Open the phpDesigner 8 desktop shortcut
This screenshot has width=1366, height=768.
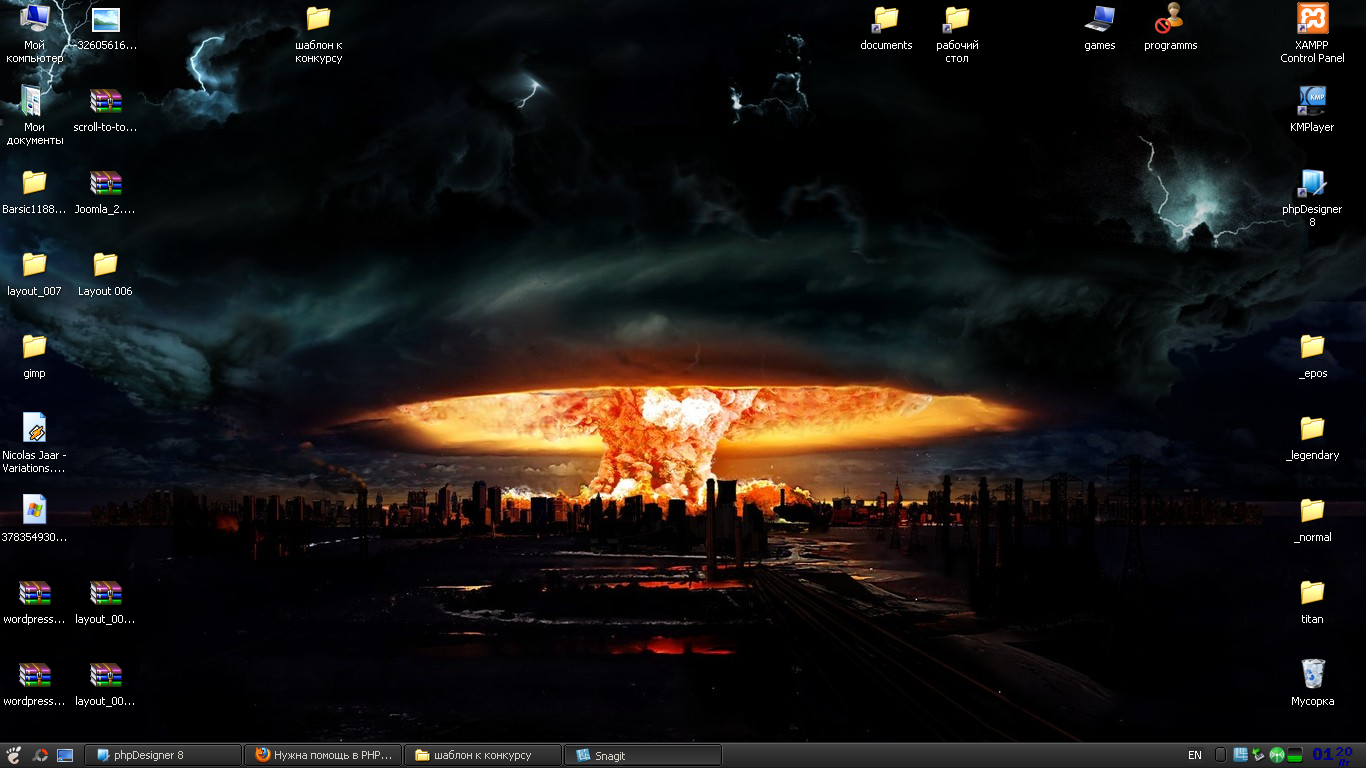[1312, 184]
